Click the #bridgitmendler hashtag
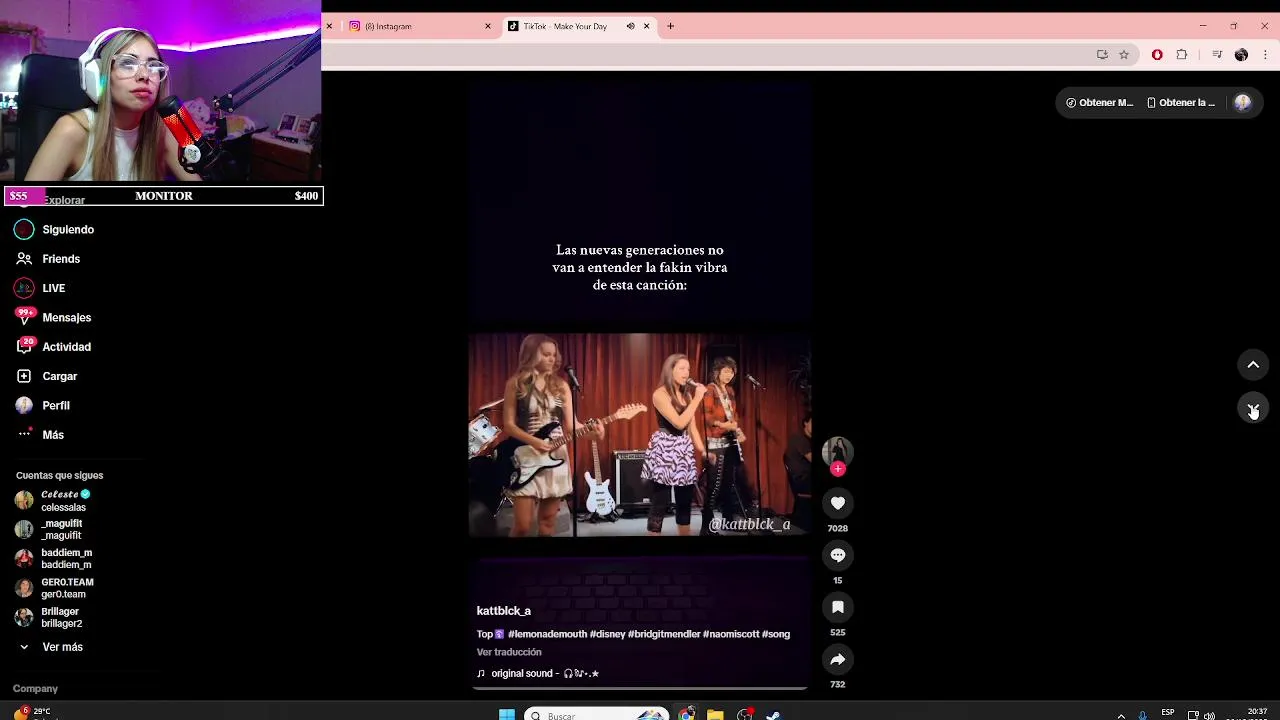This screenshot has height=720, width=1280. (664, 634)
